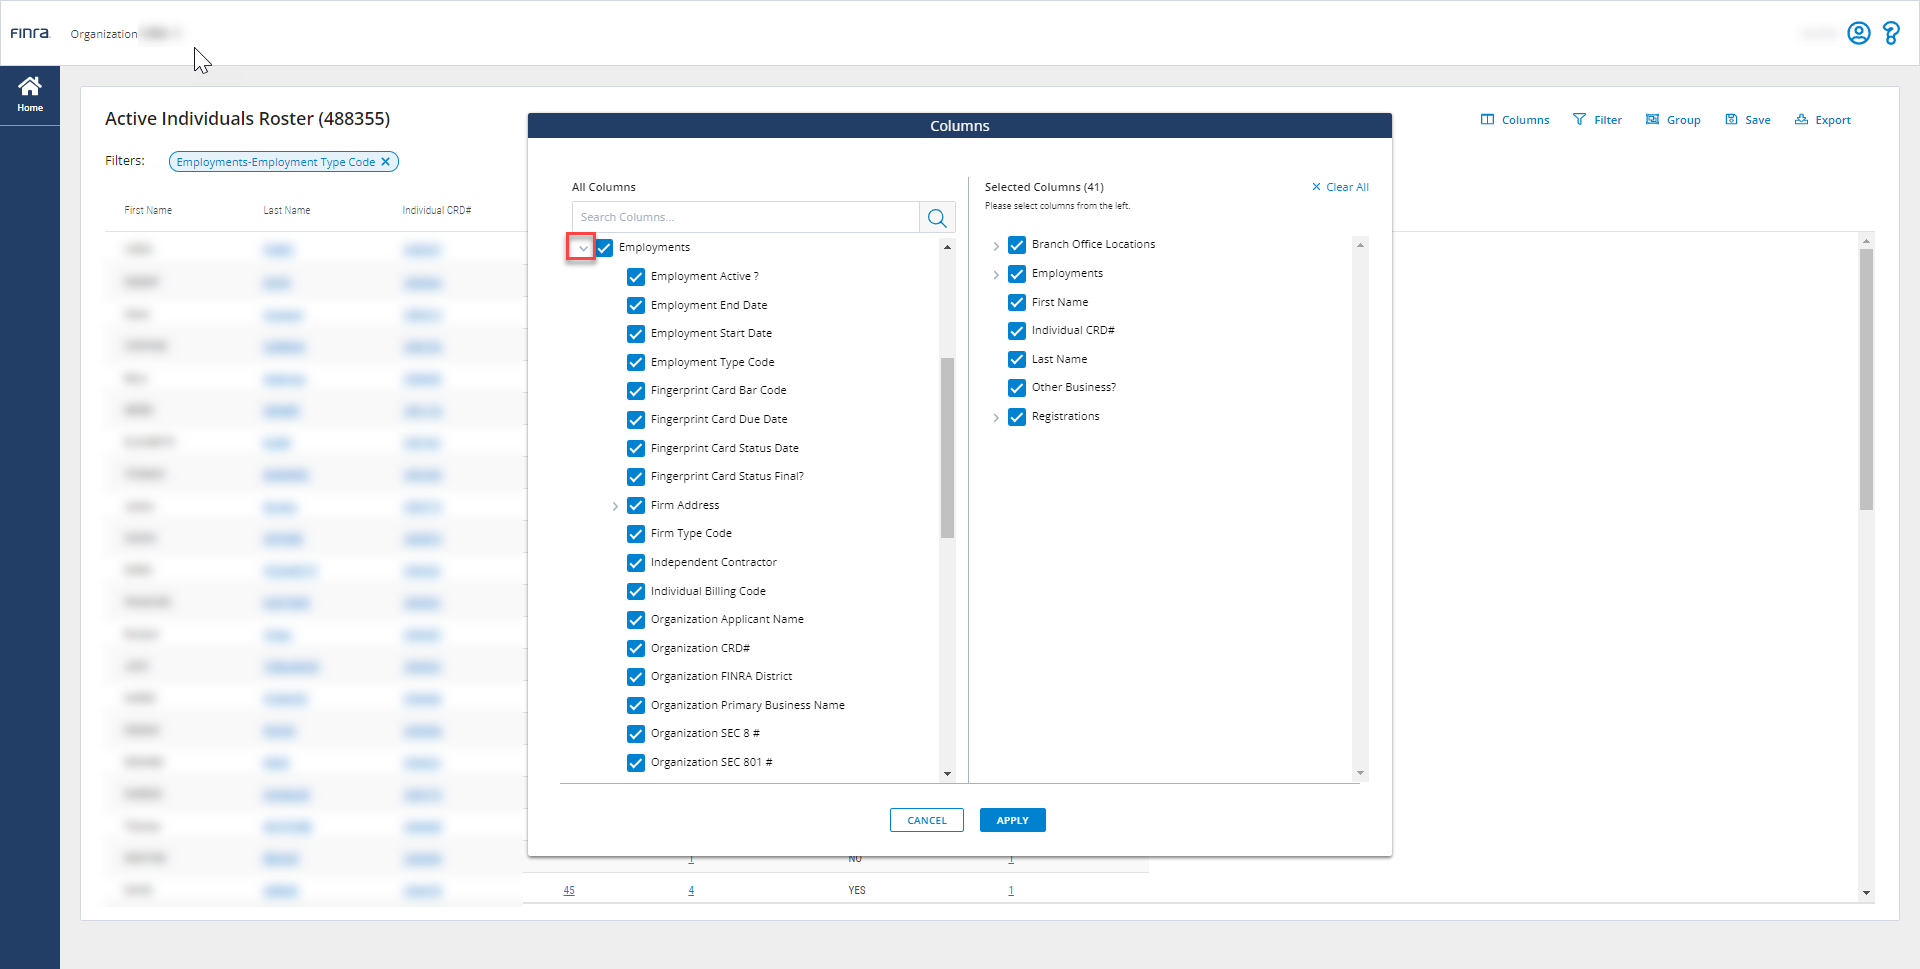The width and height of the screenshot is (1920, 969).
Task: Apply the column changes
Action: coord(1012,819)
